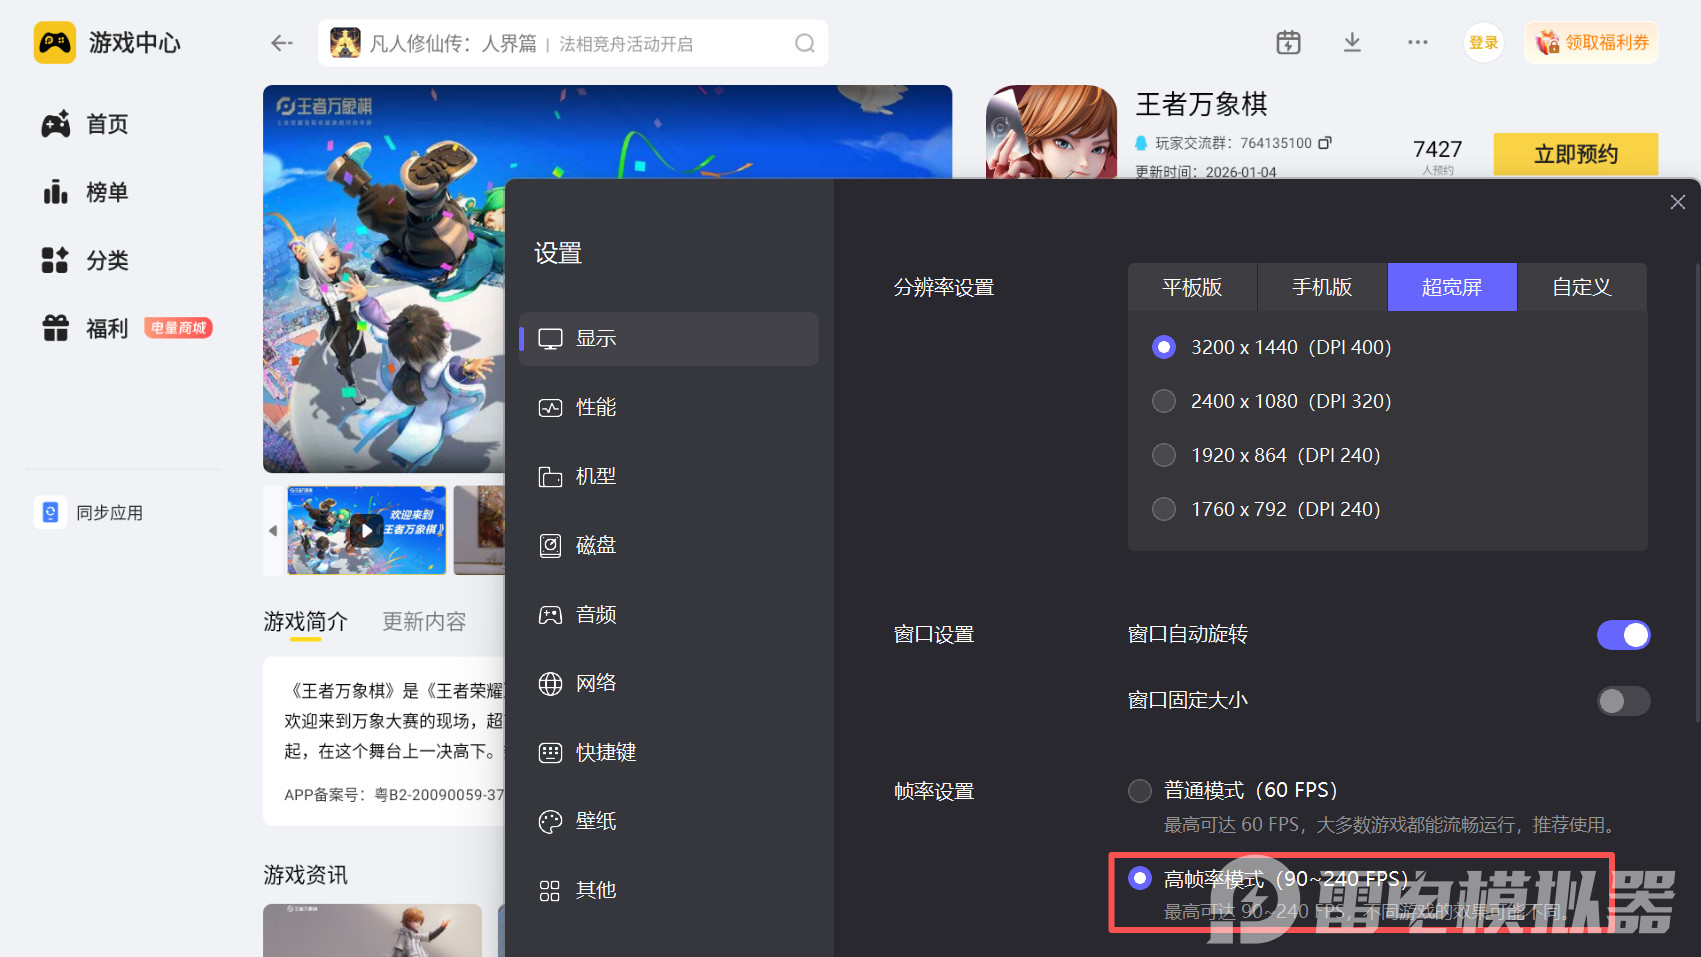1701x957 pixels.
Task: Play the video thumbnail in gallery
Action: pos(367,530)
